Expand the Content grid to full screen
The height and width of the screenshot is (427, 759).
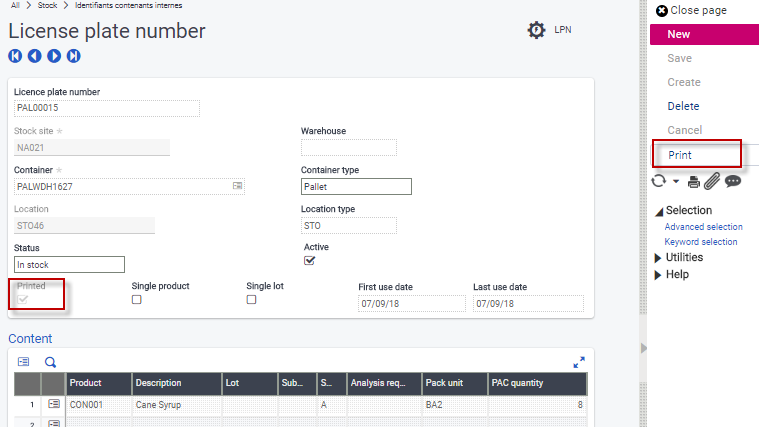tap(579, 362)
